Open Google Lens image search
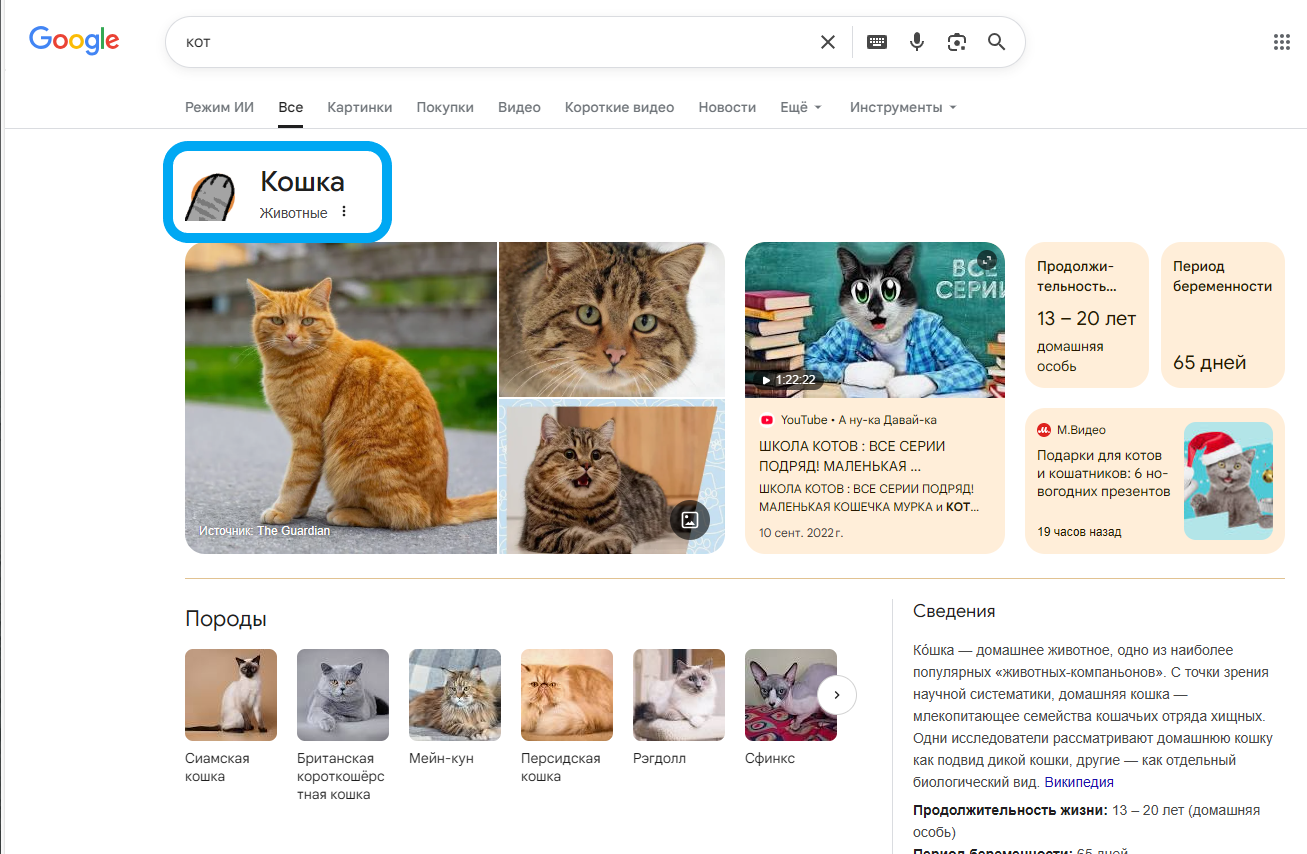The image size is (1307, 854). (x=957, y=41)
